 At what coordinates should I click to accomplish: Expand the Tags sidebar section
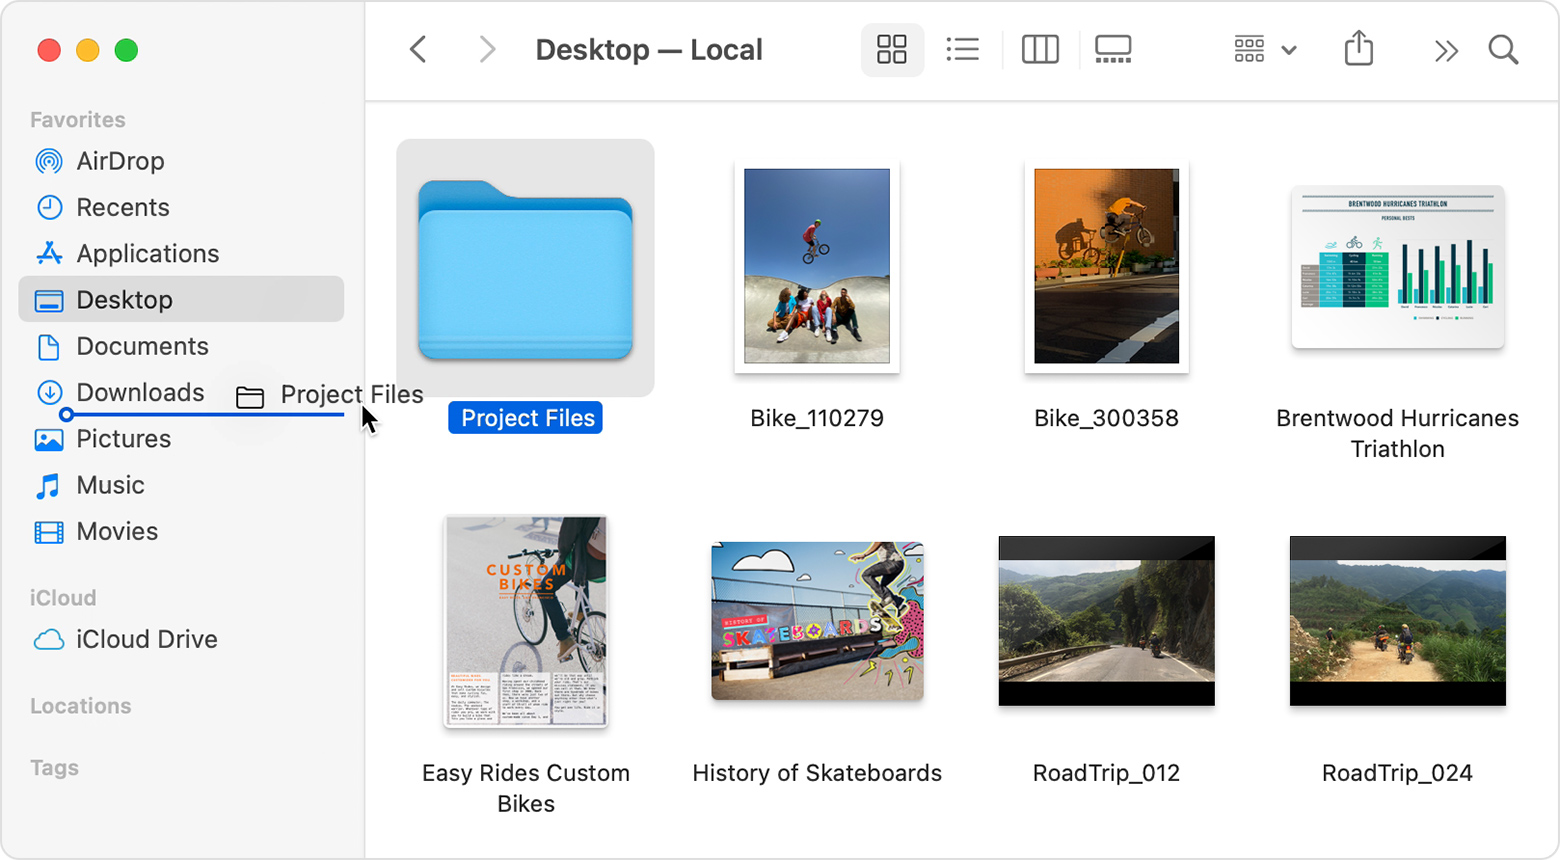tap(54, 768)
